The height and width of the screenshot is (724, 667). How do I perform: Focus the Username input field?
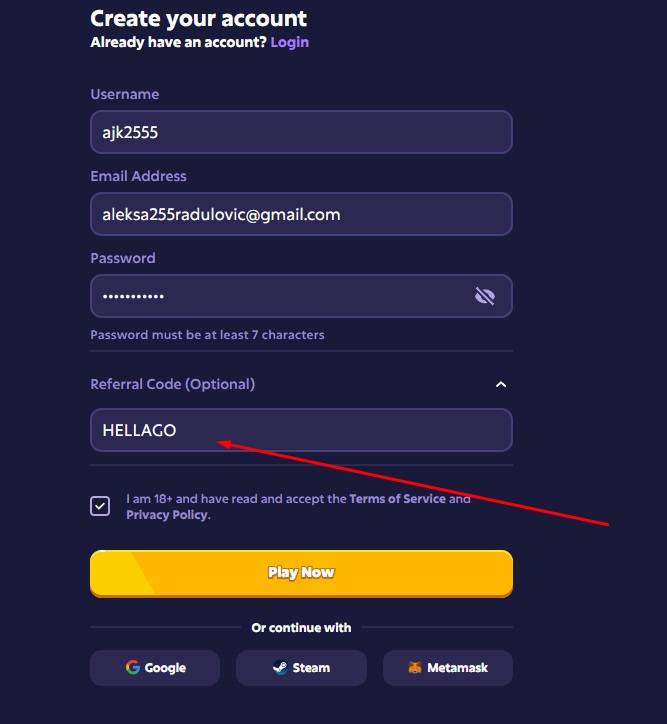pyautogui.click(x=301, y=132)
